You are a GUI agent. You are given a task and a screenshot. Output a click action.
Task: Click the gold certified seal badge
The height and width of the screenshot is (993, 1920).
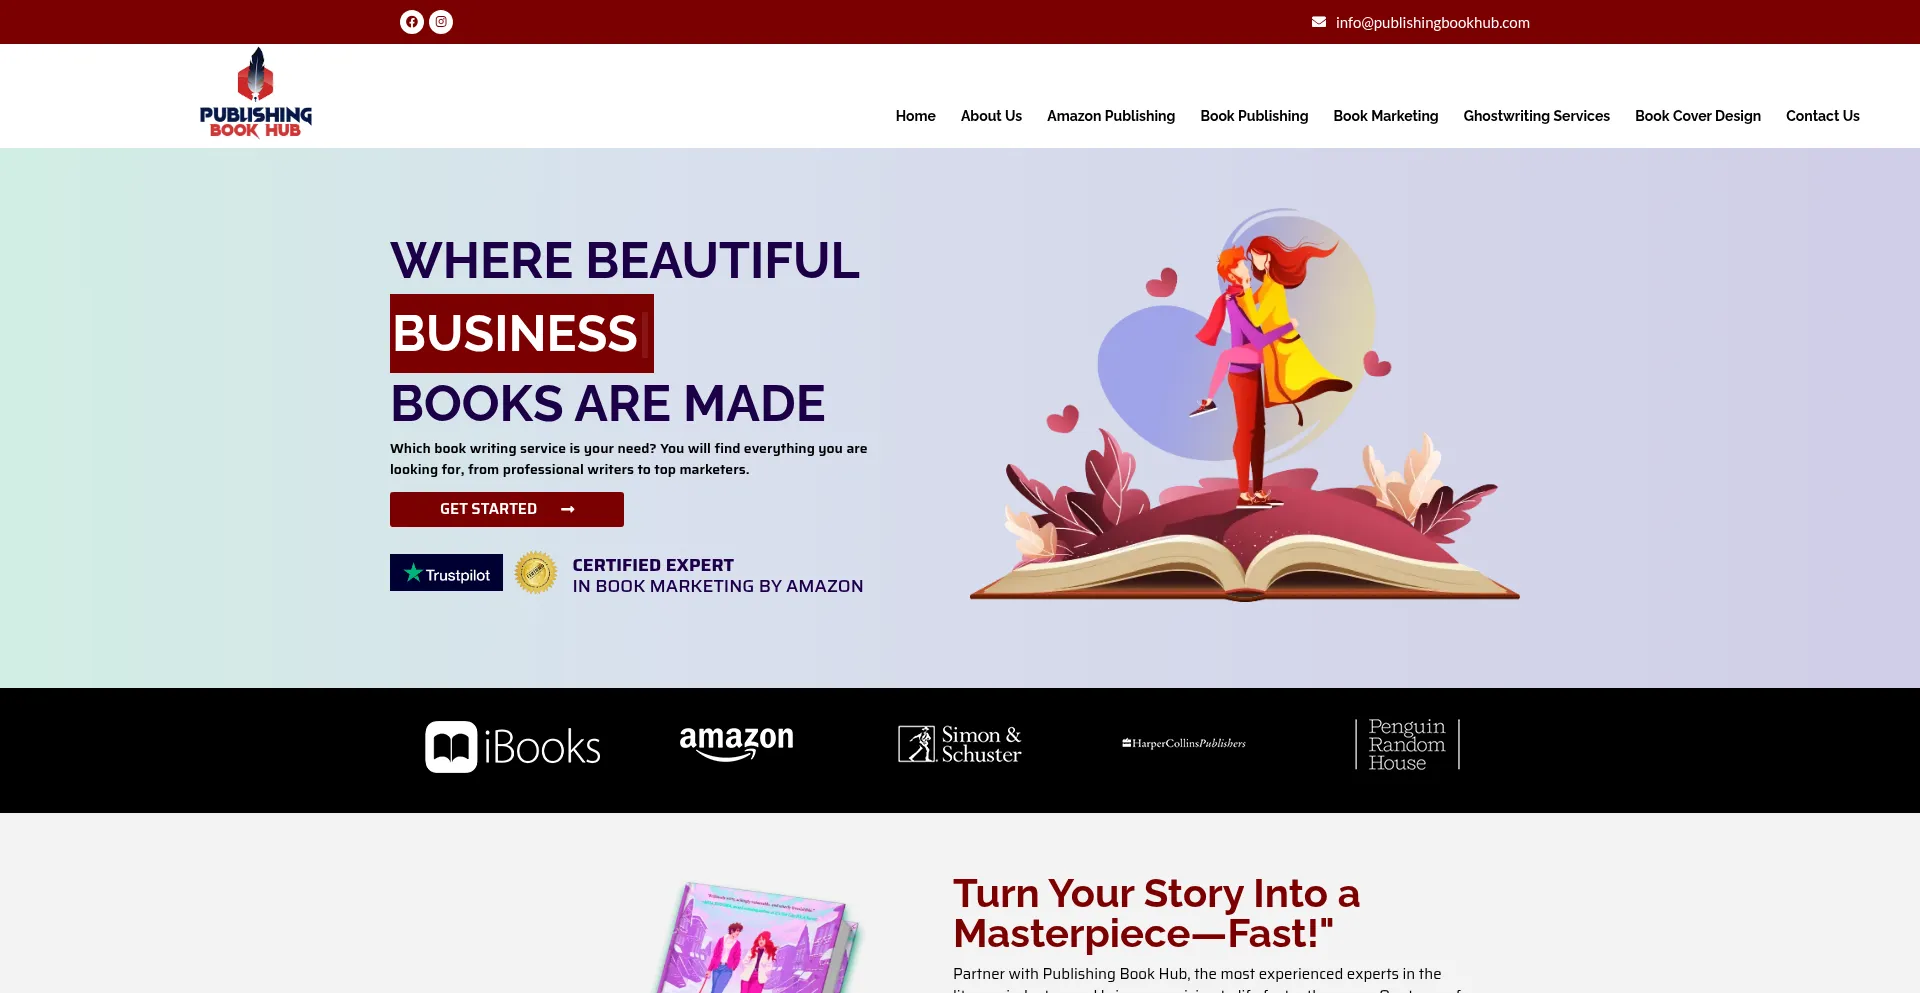tap(536, 573)
